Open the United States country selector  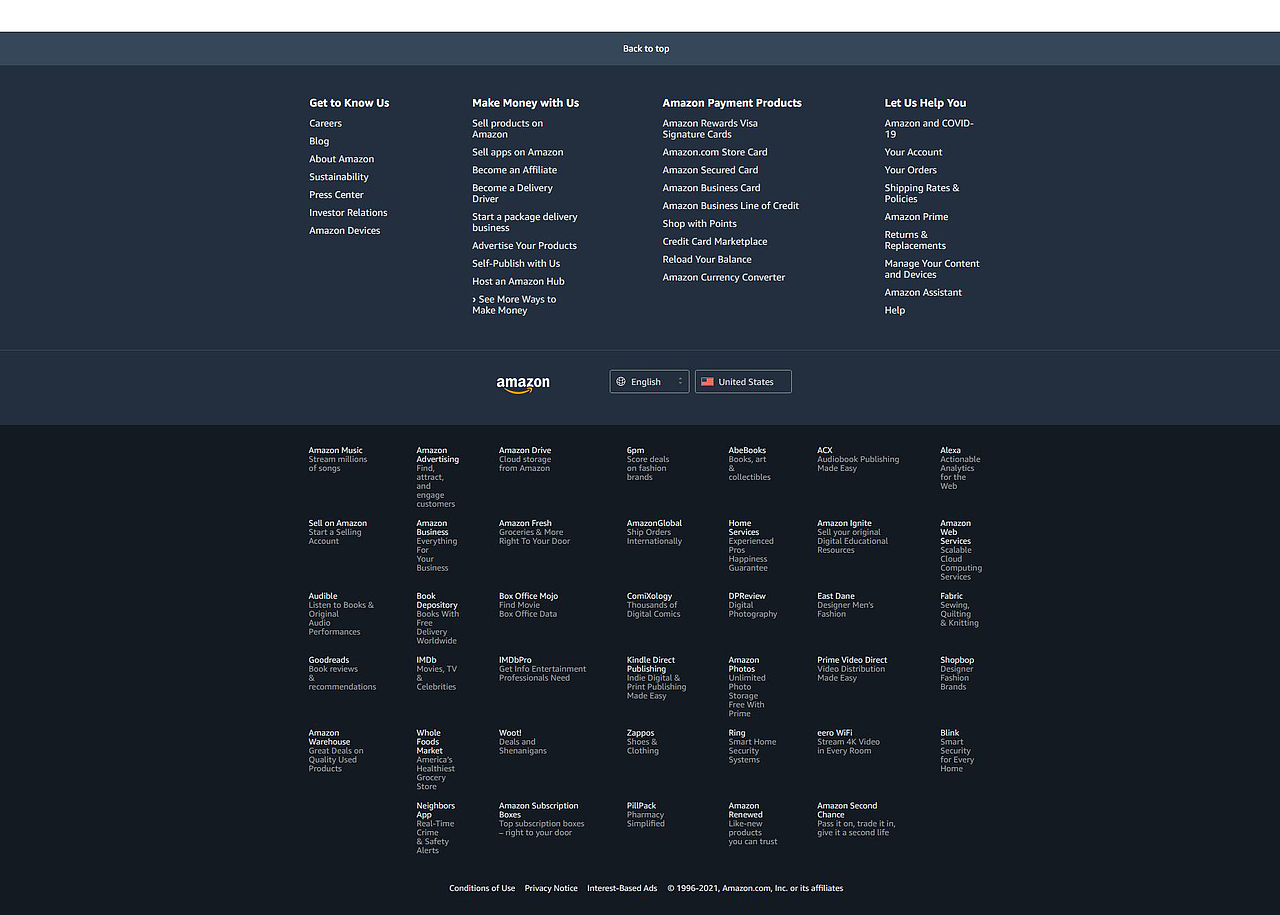743,382
